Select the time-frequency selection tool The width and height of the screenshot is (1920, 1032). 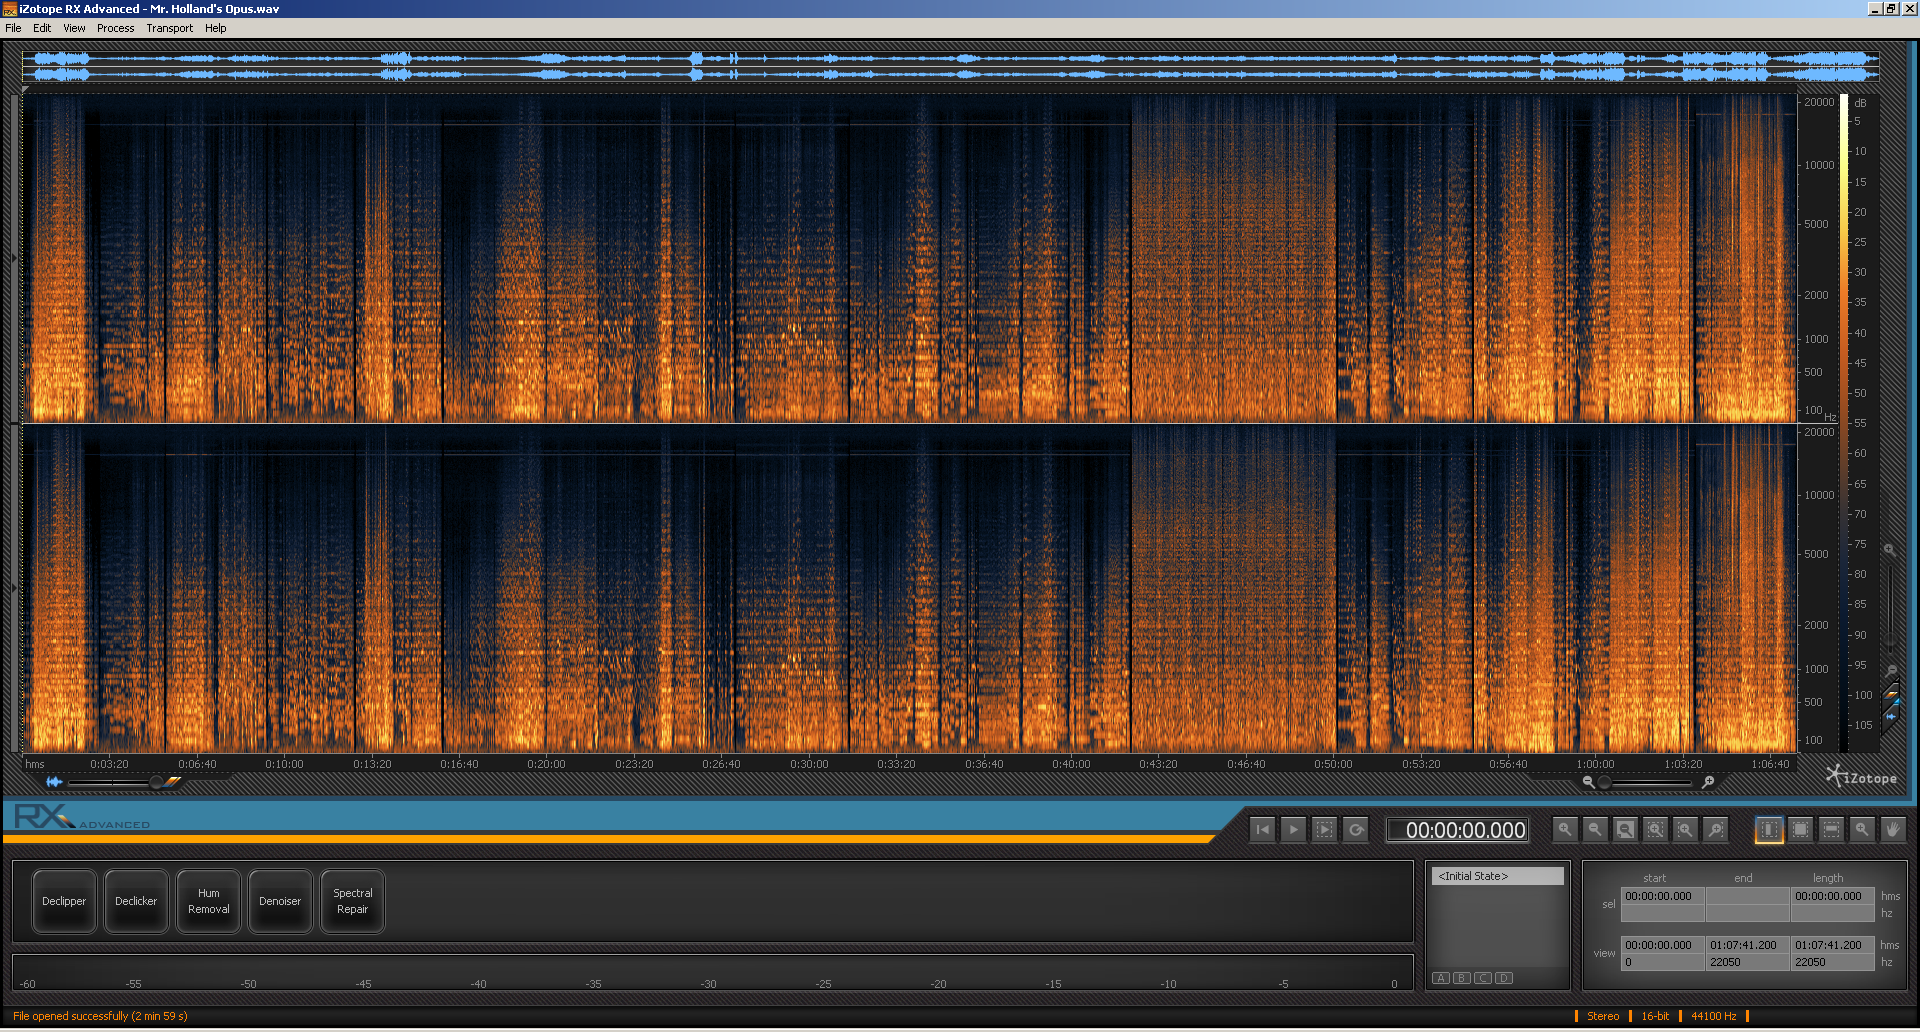1800,829
